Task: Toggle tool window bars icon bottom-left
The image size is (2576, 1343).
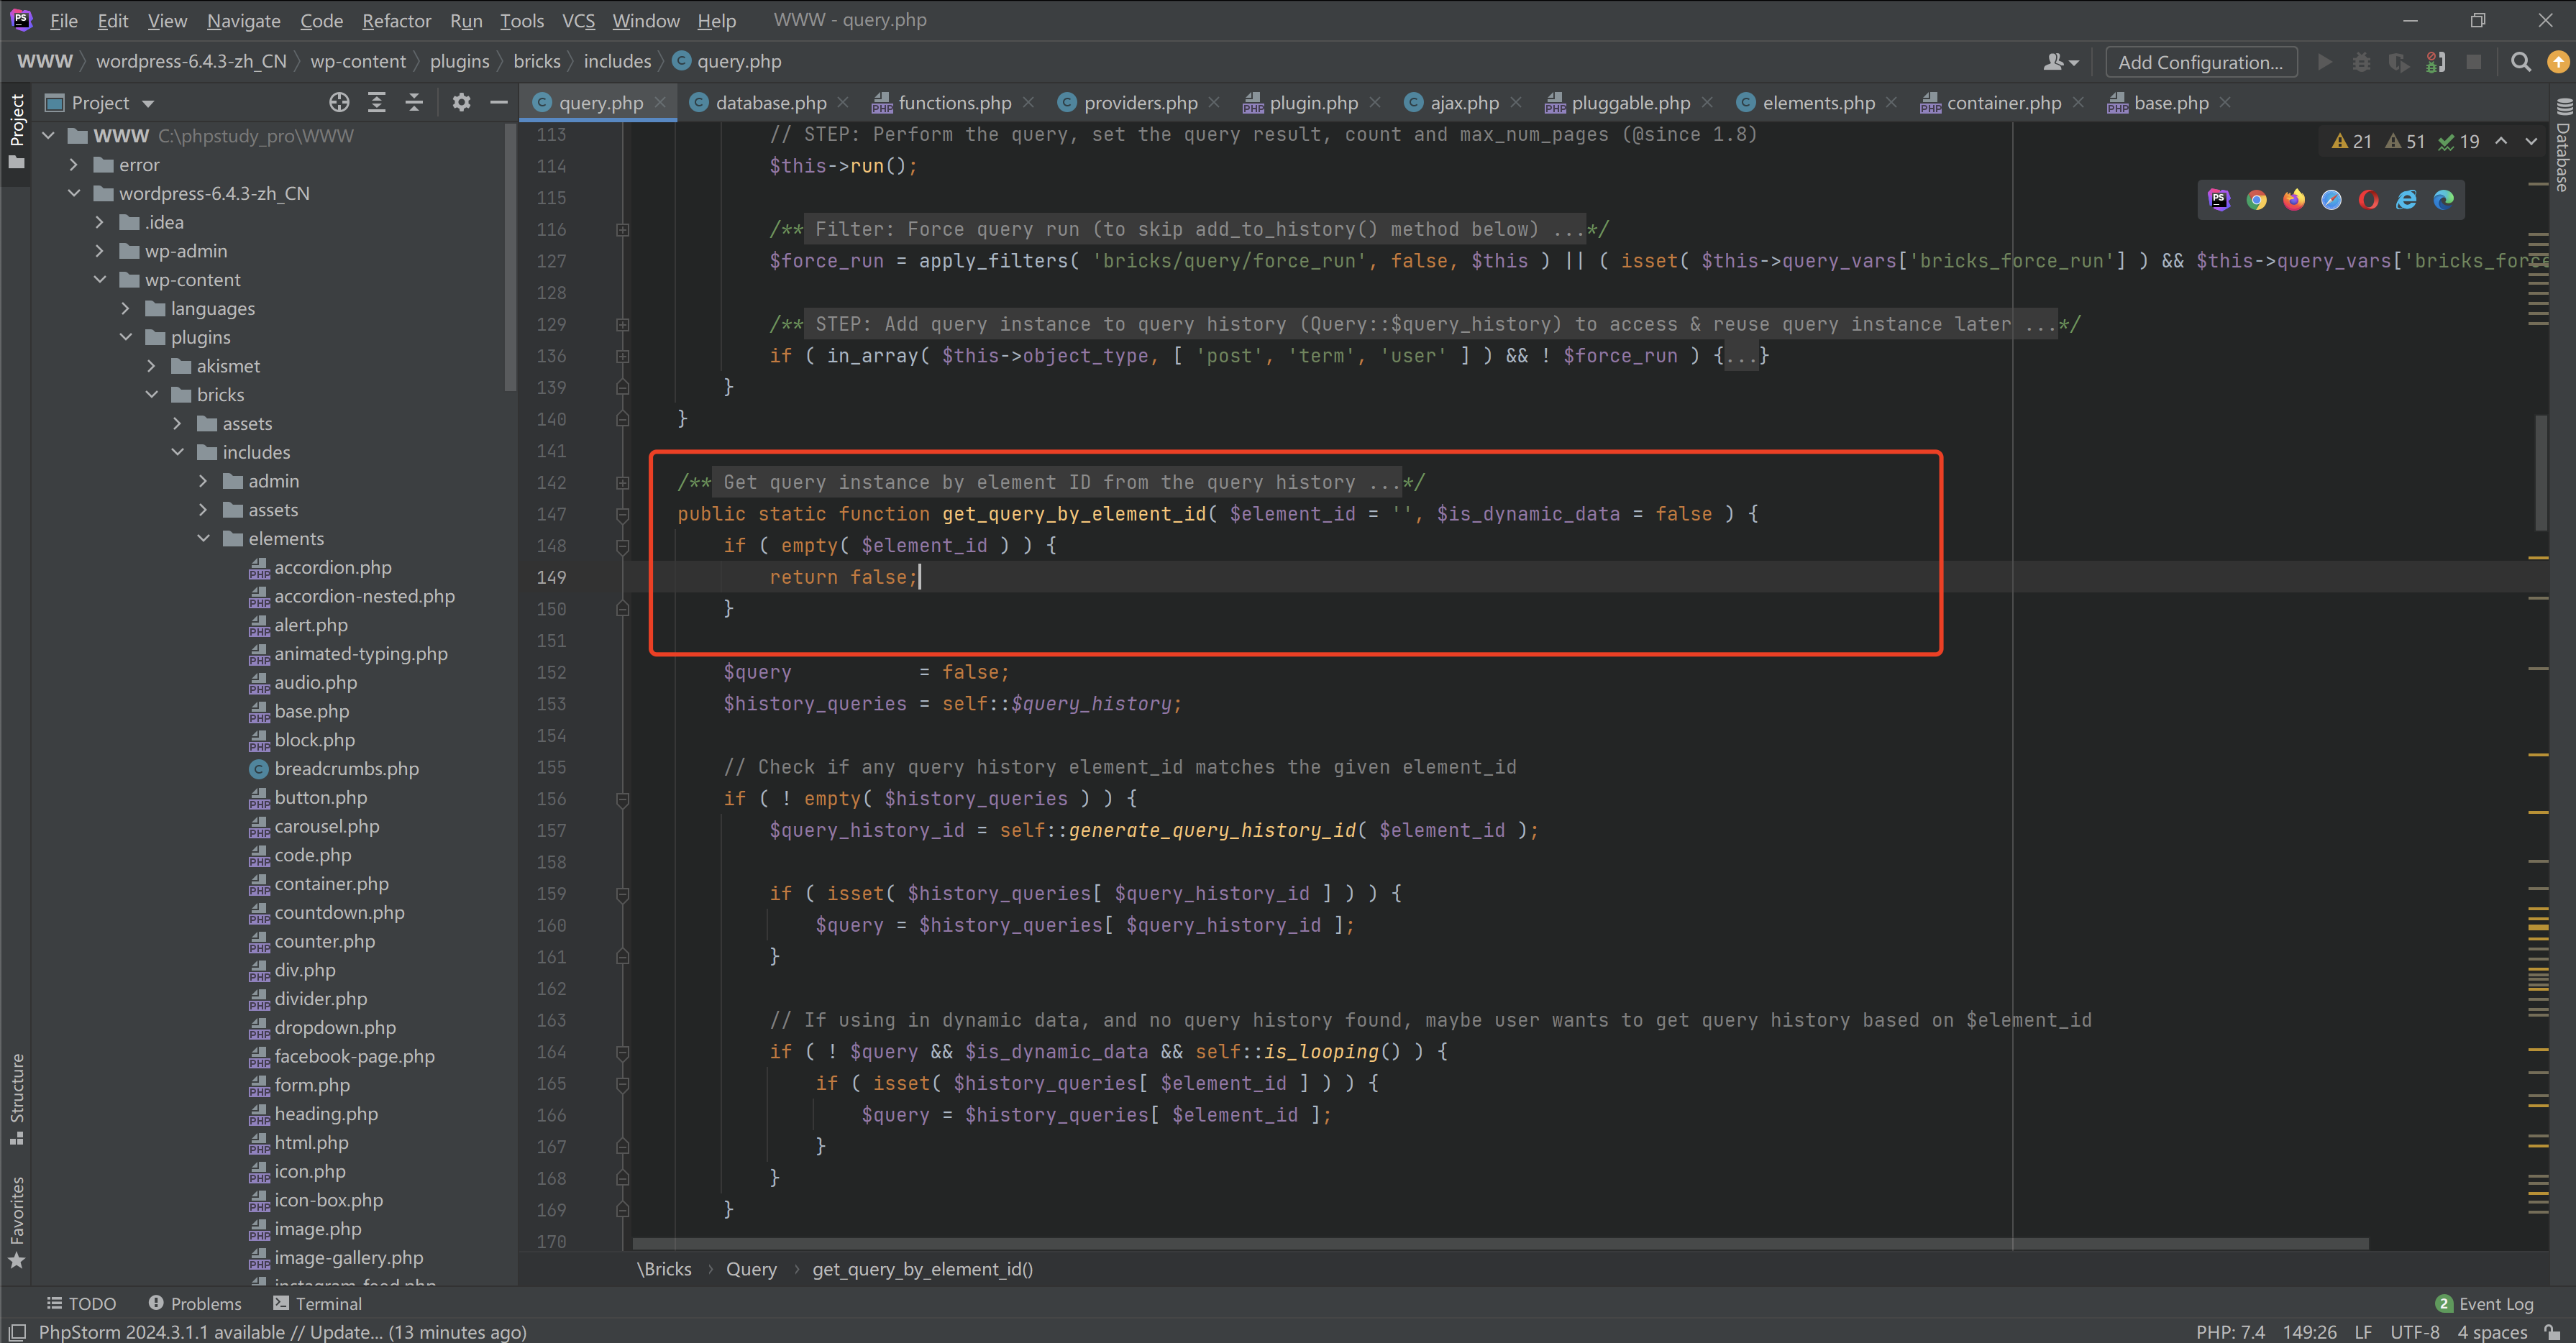Action: coord(16,1332)
